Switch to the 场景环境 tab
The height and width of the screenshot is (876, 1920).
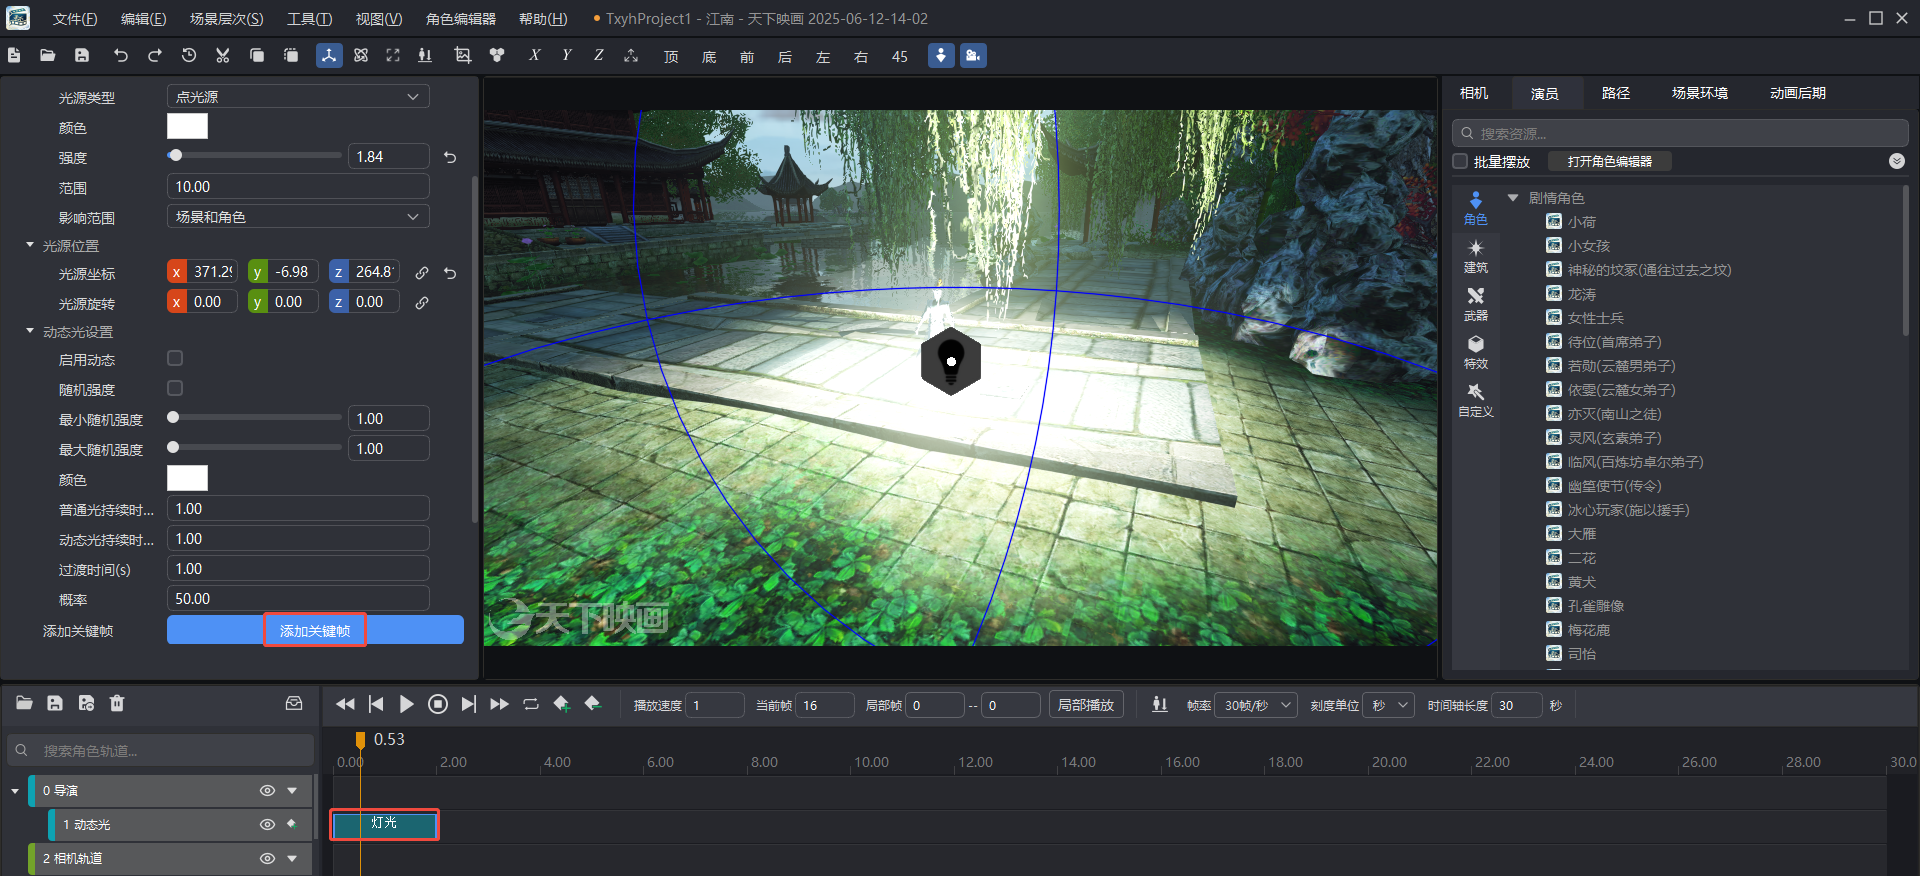tap(1700, 93)
